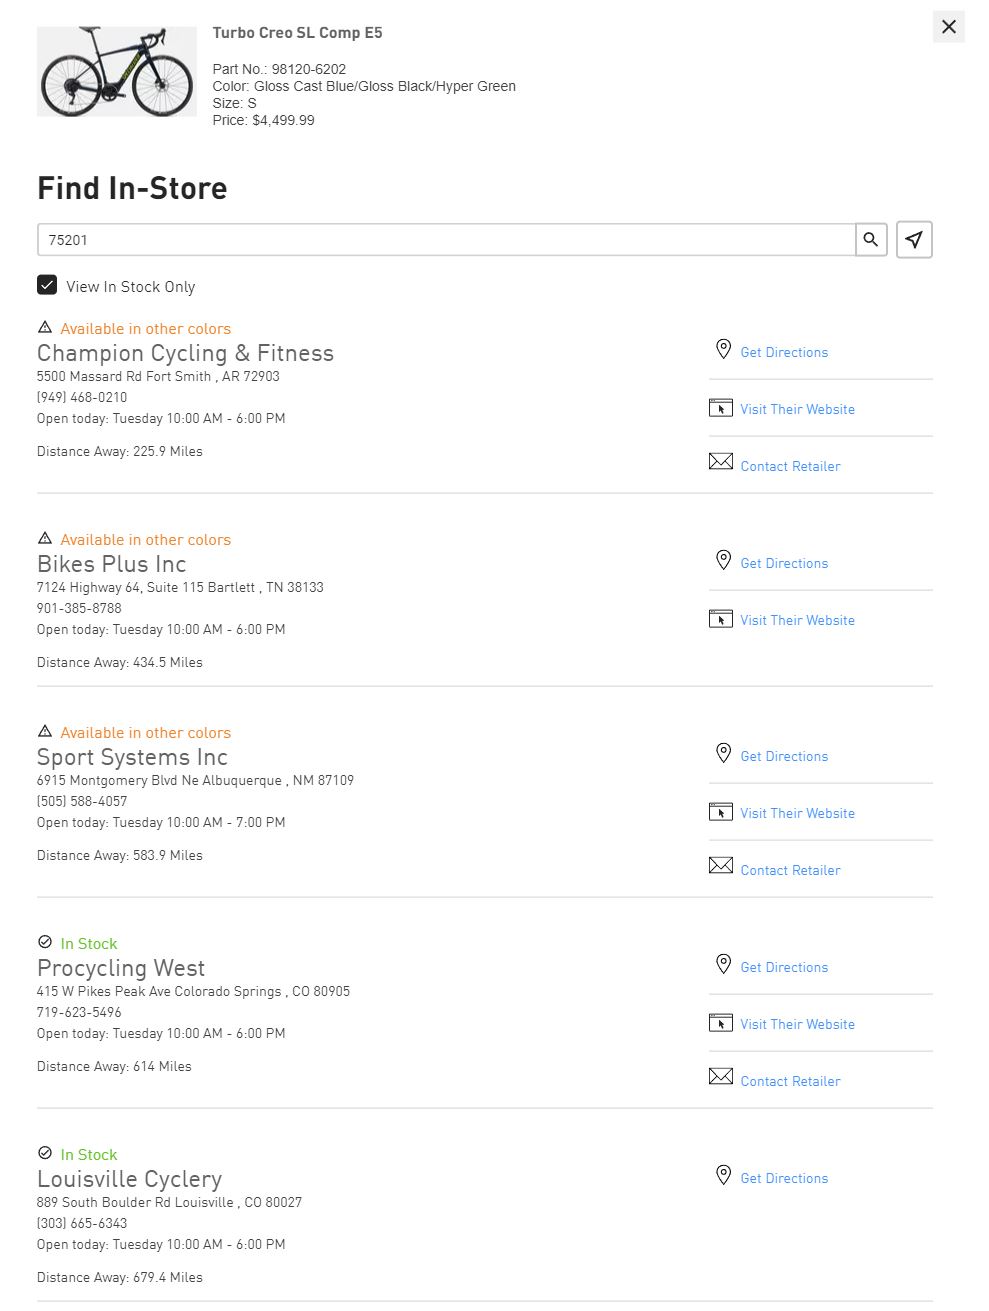Get directions to Procycling West

783,967
